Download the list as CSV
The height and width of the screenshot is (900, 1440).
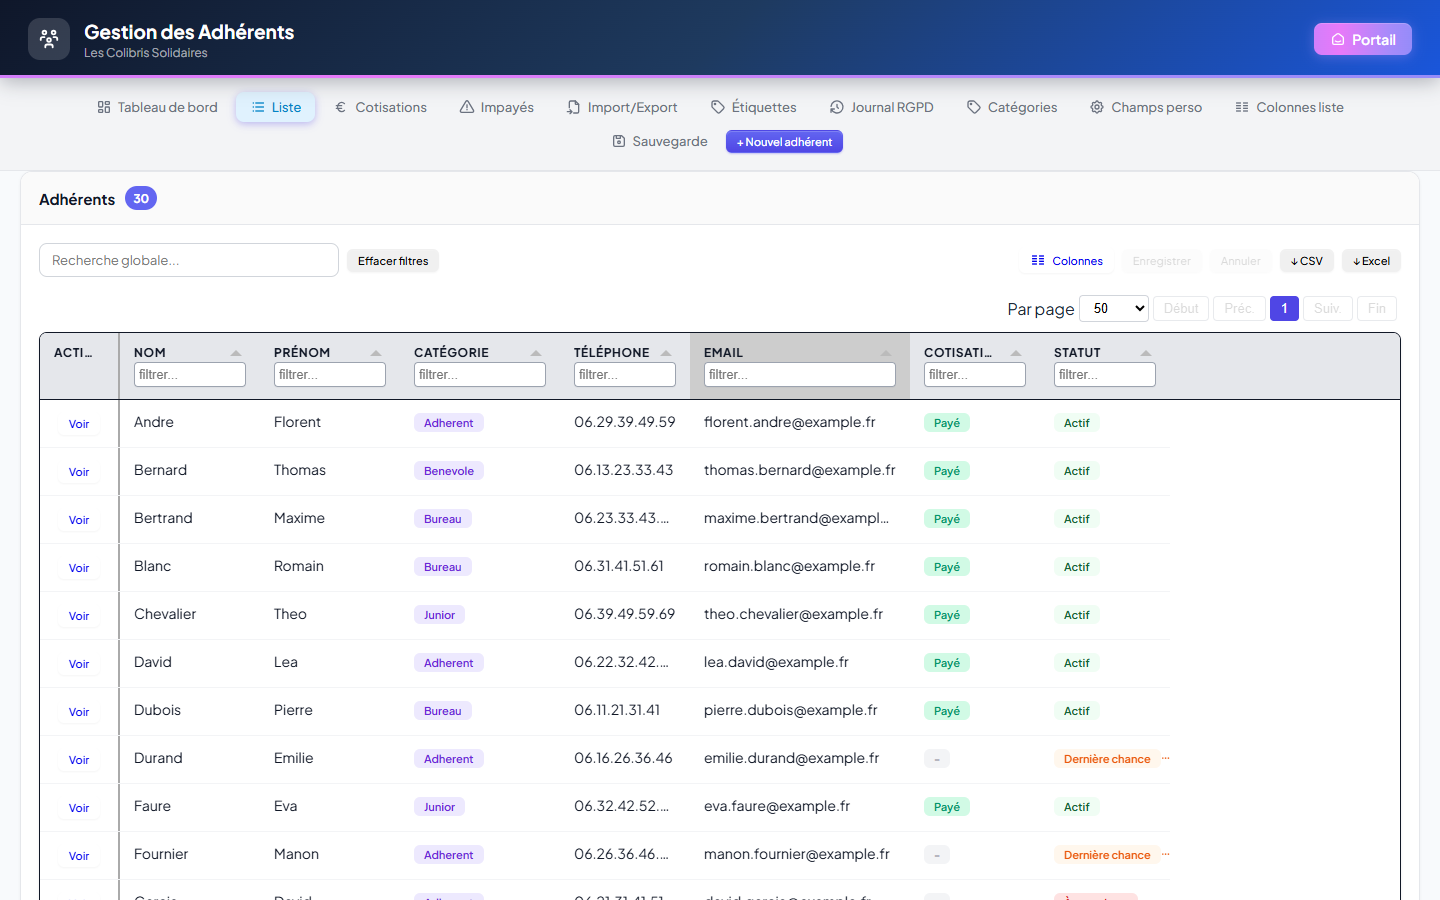(x=1307, y=261)
